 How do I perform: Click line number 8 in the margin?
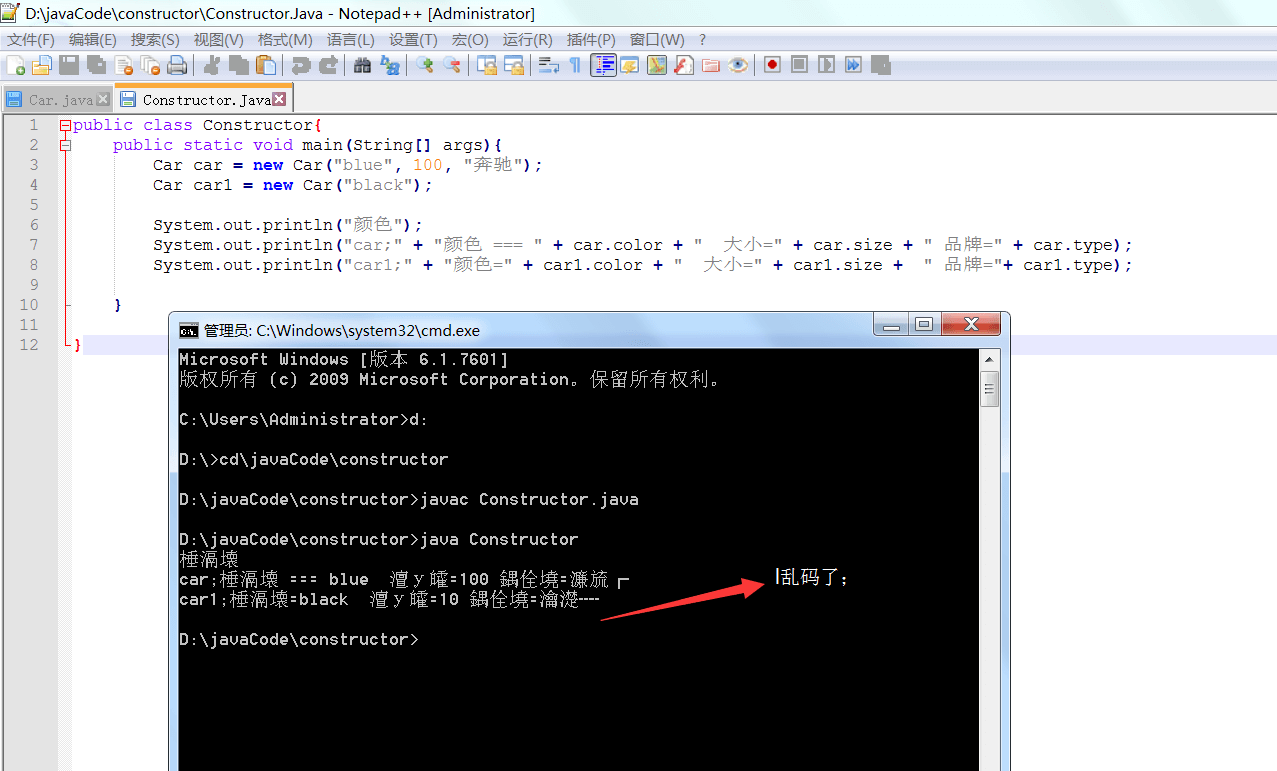34,265
